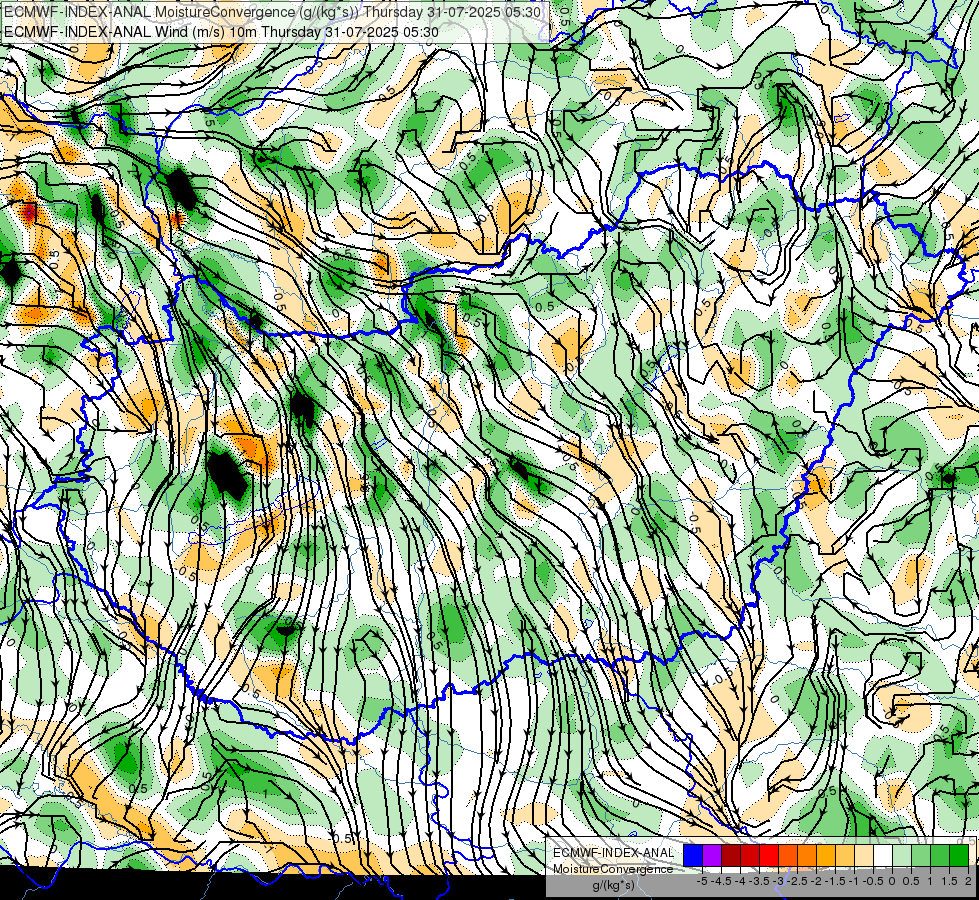Pick the green swatch between 0.5 and 1
The image size is (979, 900).
pyautogui.click(x=921, y=855)
